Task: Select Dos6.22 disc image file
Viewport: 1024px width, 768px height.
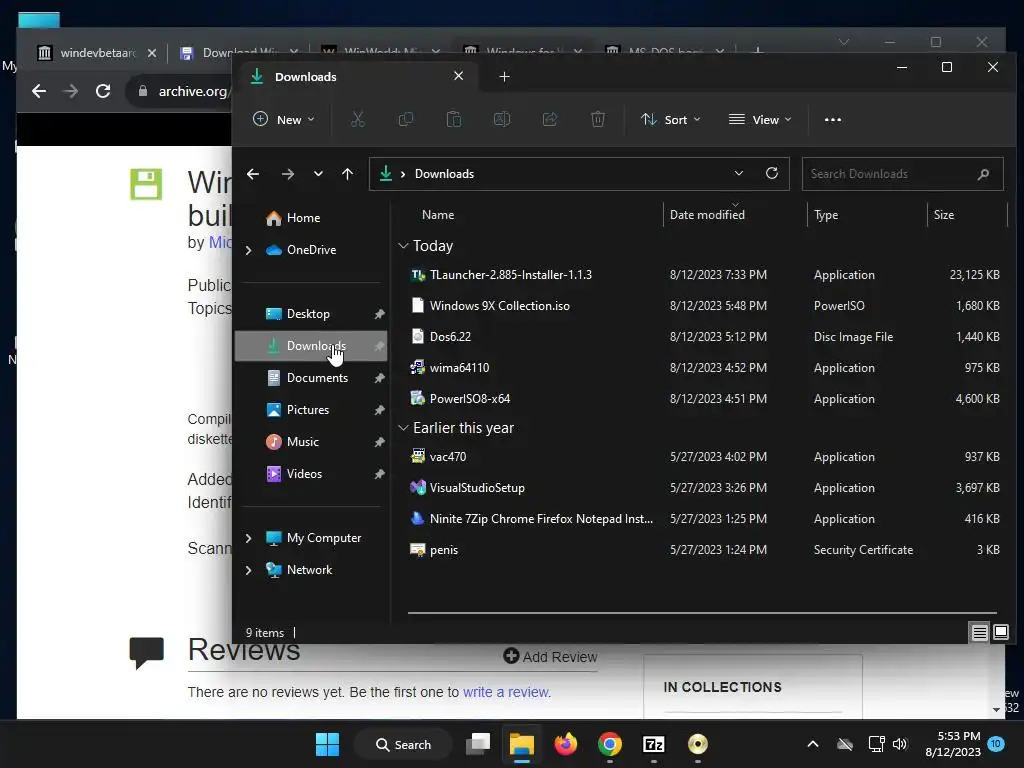Action: pos(704,337)
